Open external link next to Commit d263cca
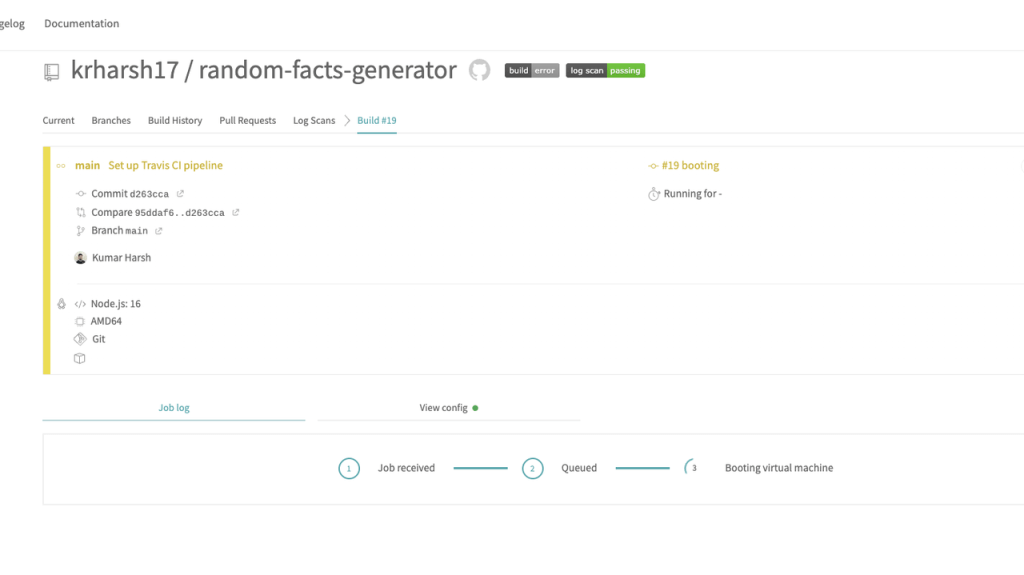 [180, 193]
